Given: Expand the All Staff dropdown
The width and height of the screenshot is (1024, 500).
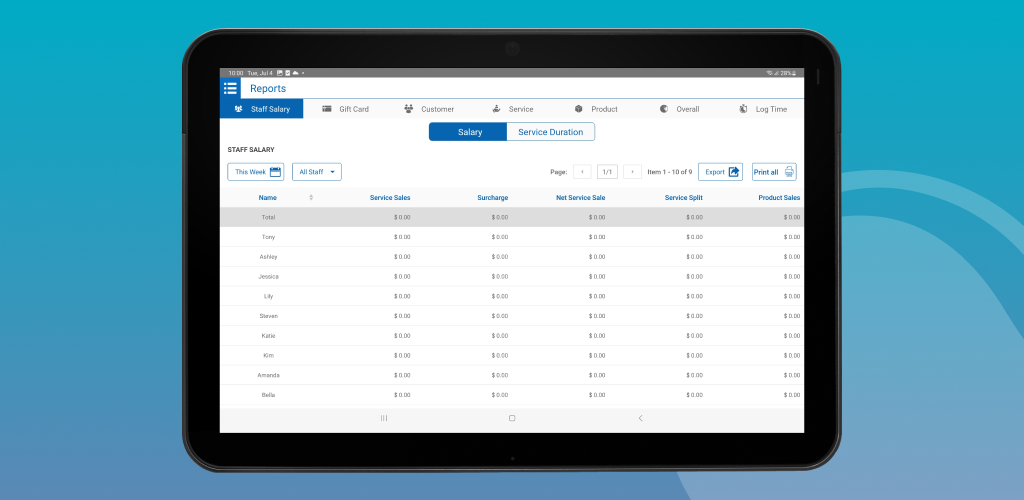Looking at the screenshot, I should point(317,172).
